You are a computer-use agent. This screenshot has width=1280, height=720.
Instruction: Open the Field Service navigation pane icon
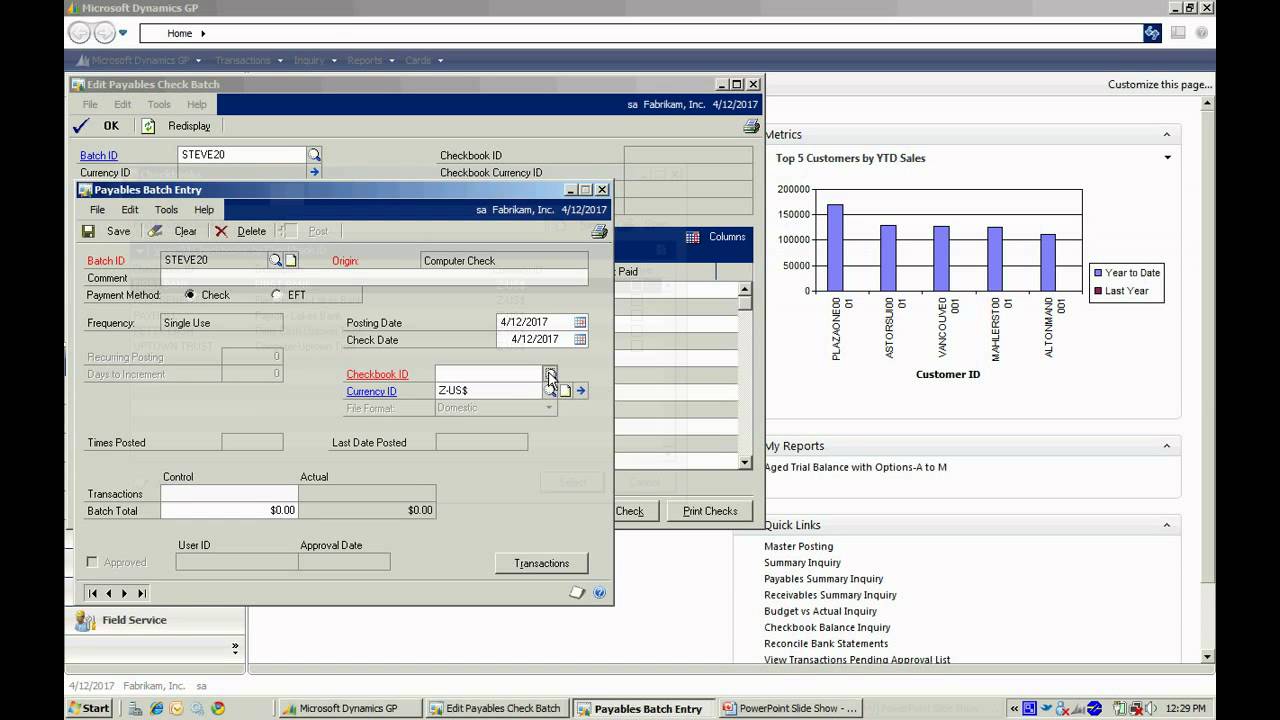click(x=85, y=621)
